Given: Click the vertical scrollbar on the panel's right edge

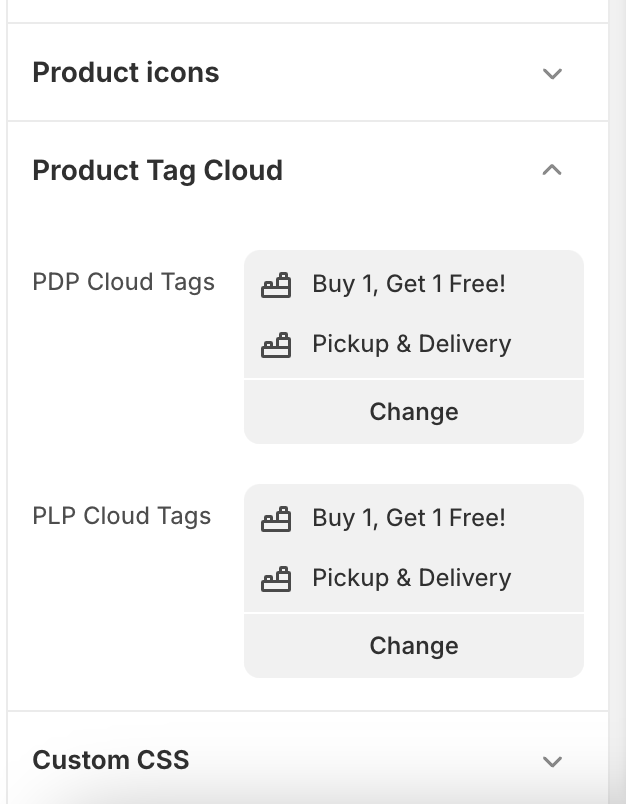Looking at the screenshot, I should point(617,400).
